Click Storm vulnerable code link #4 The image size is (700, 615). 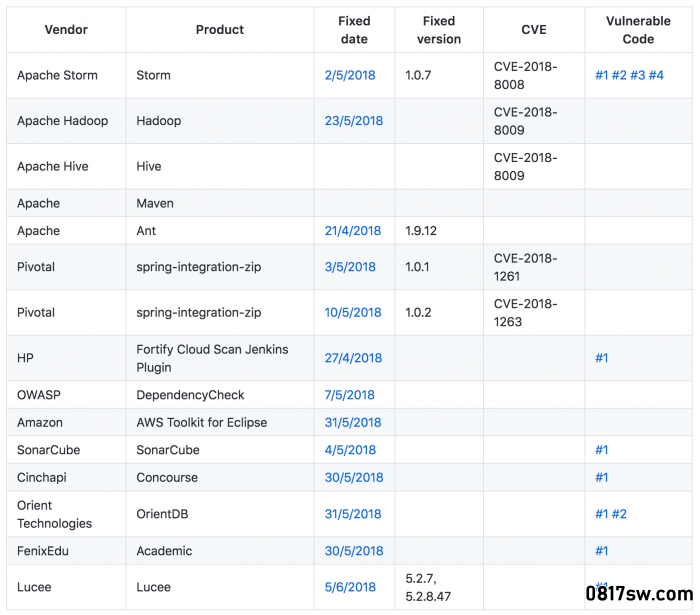pyautogui.click(x=656, y=75)
